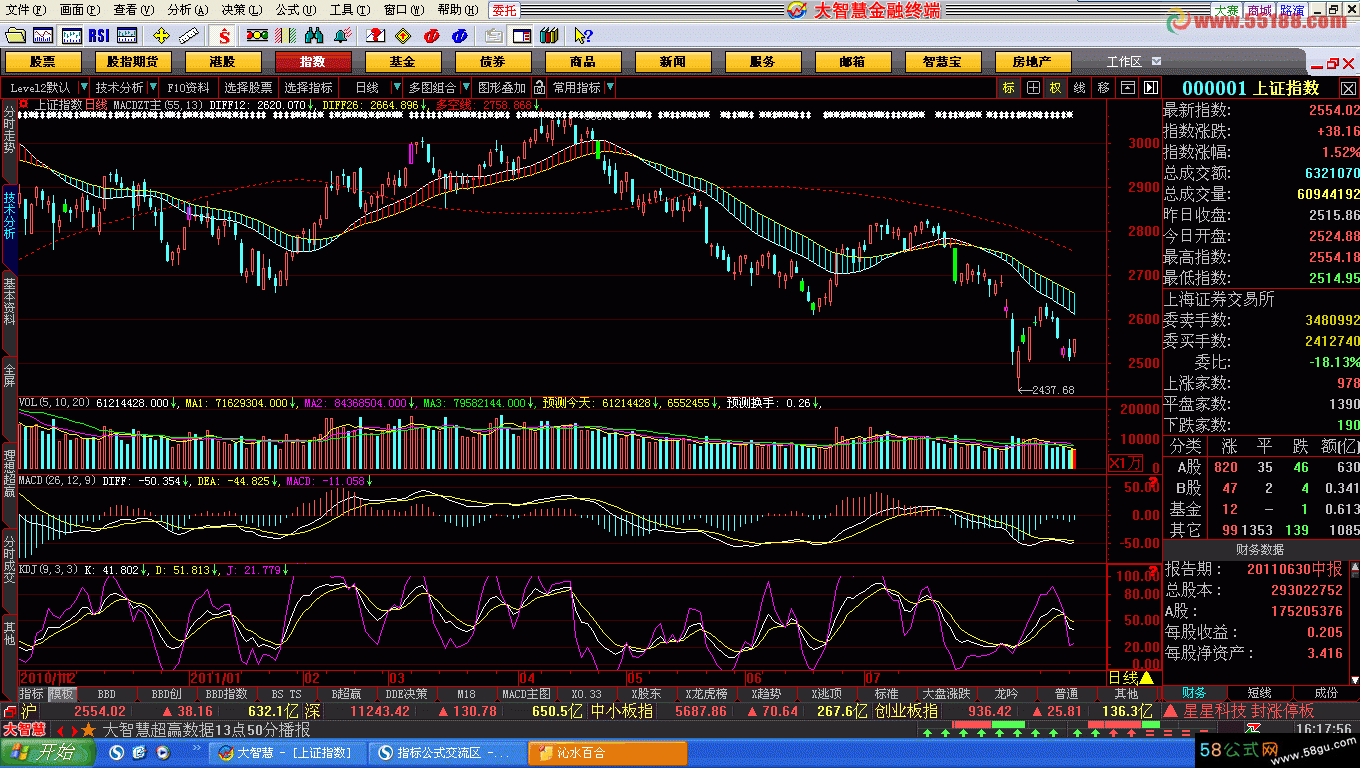Screen dimensions: 1360x768
Task: Open the alarm bell alert icon
Action: pos(343,36)
